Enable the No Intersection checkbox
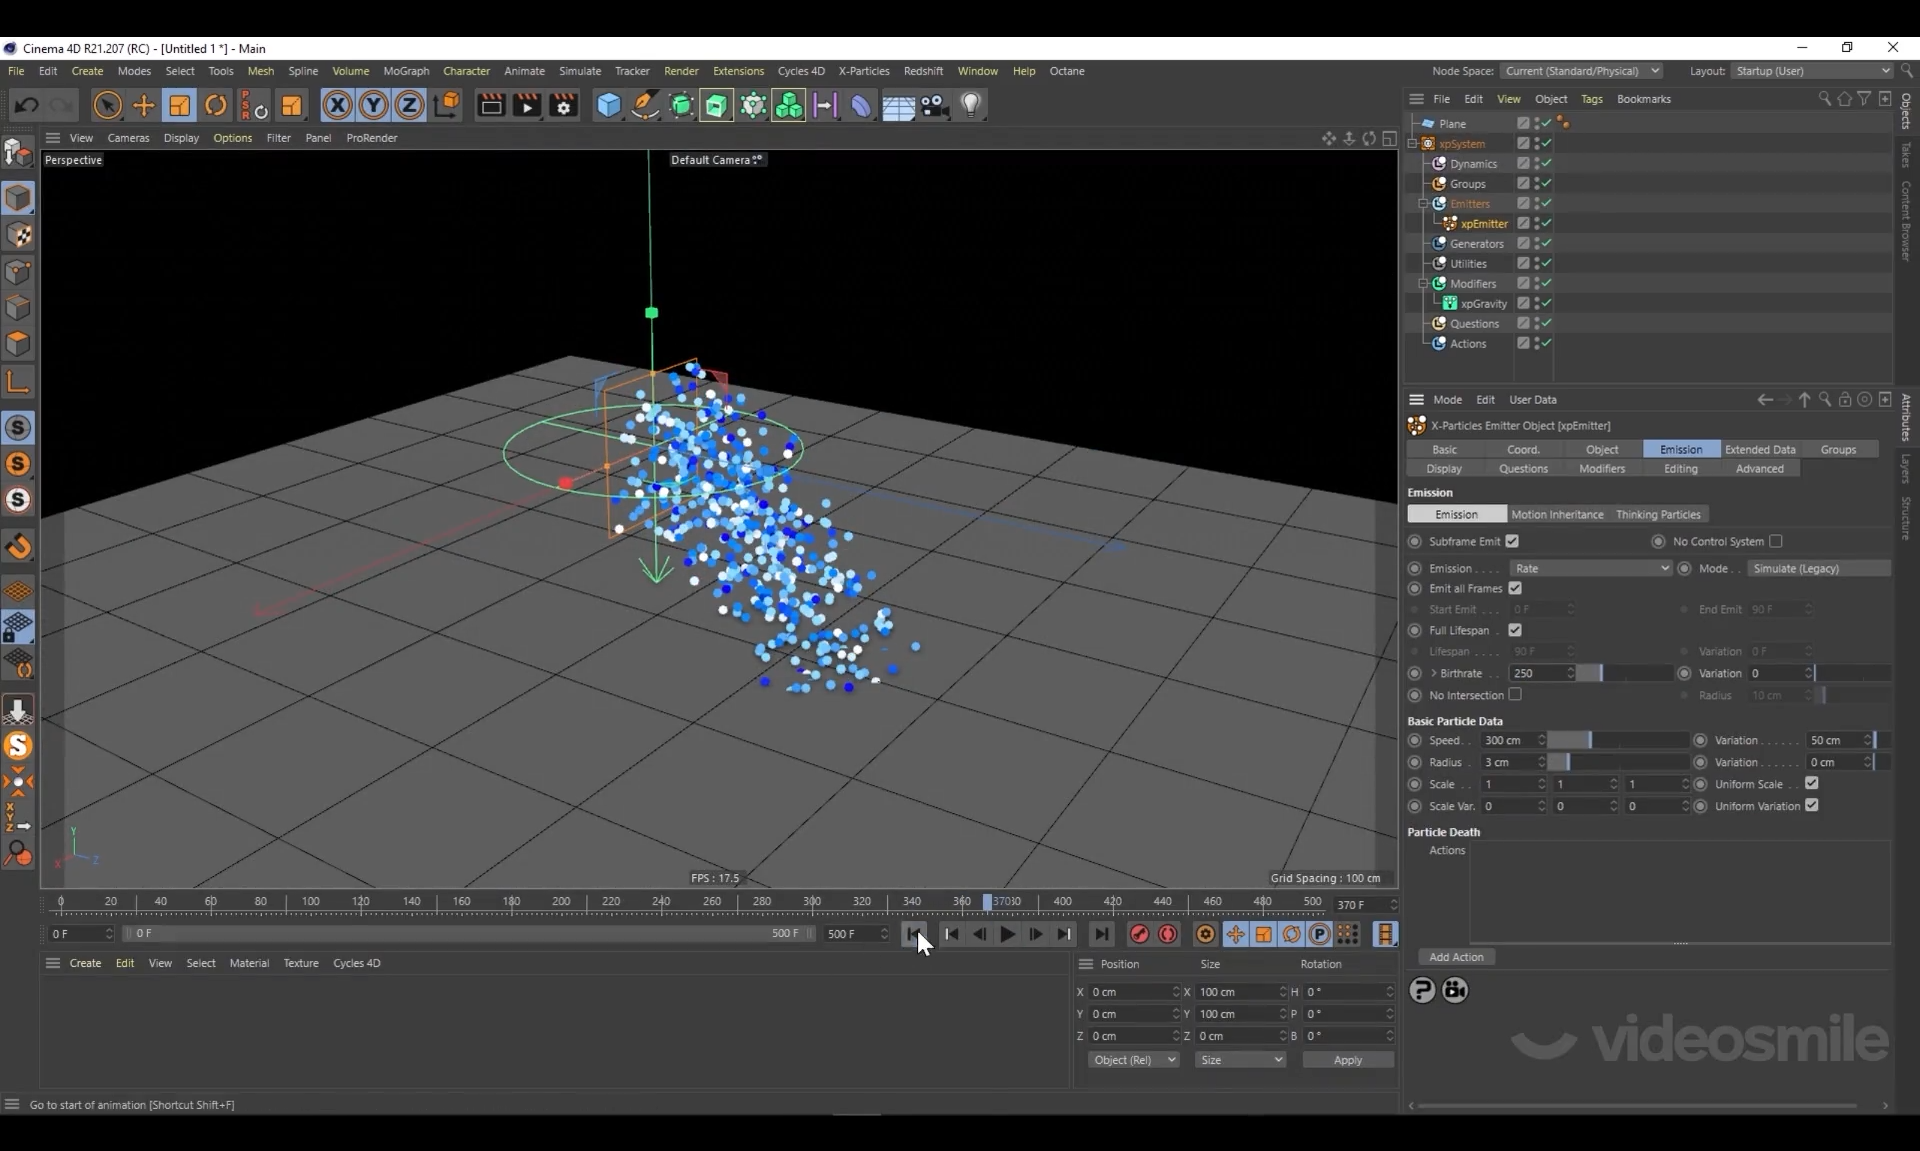Image resolution: width=1920 pixels, height=1151 pixels. pos(1515,695)
